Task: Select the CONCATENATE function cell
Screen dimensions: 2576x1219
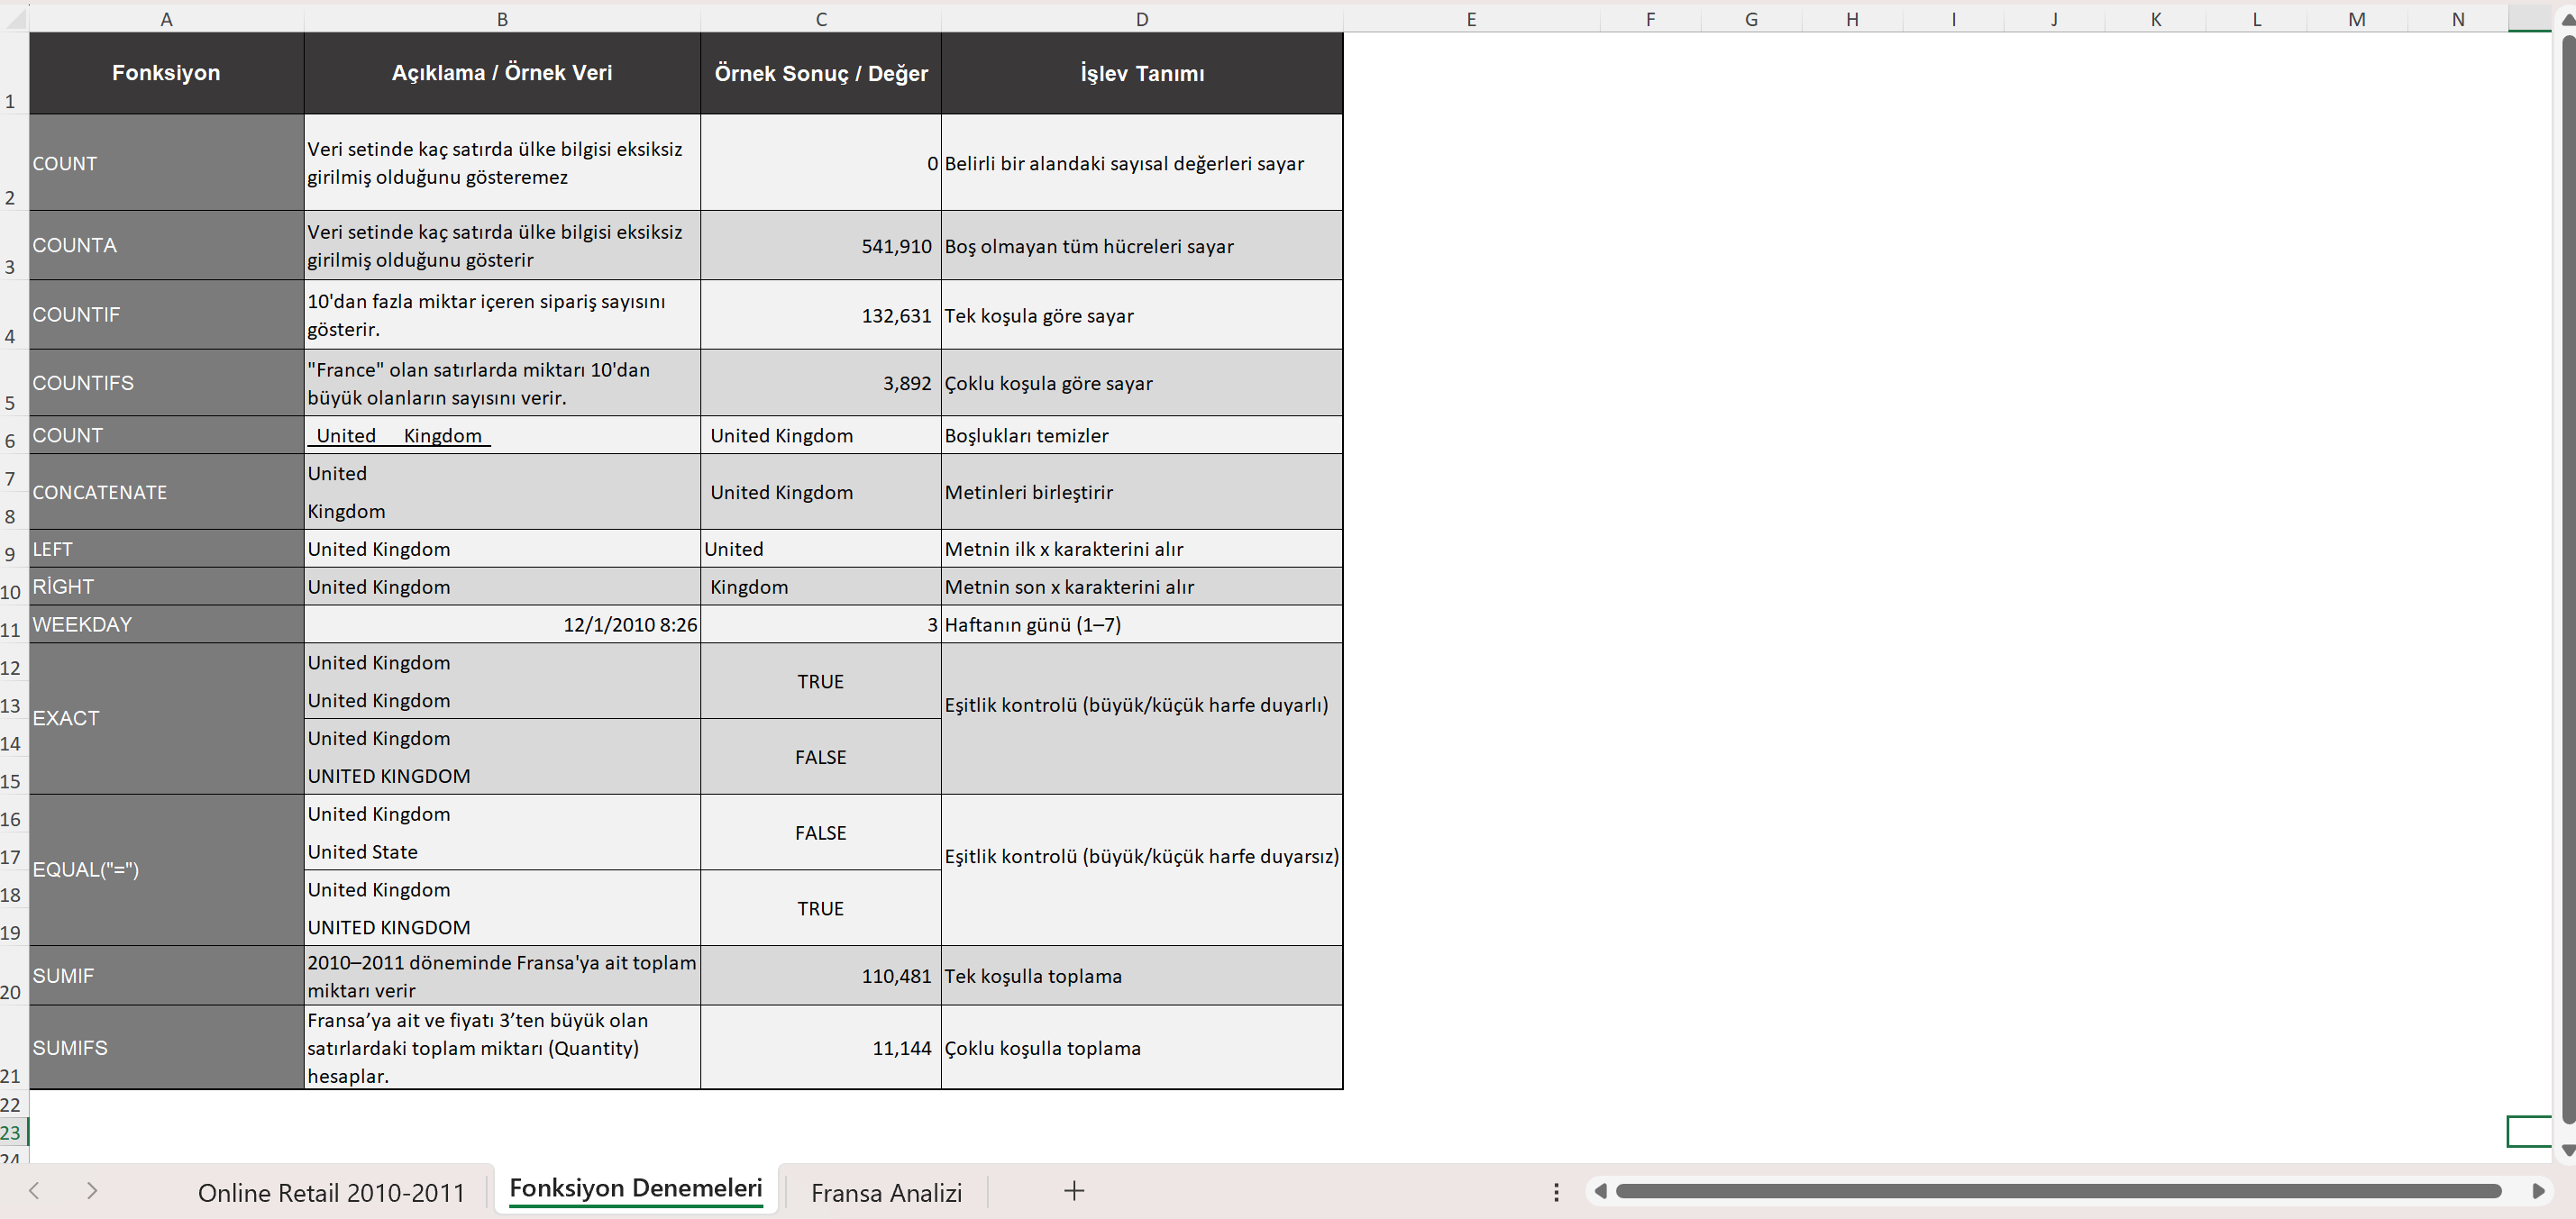Action: click(x=166, y=492)
